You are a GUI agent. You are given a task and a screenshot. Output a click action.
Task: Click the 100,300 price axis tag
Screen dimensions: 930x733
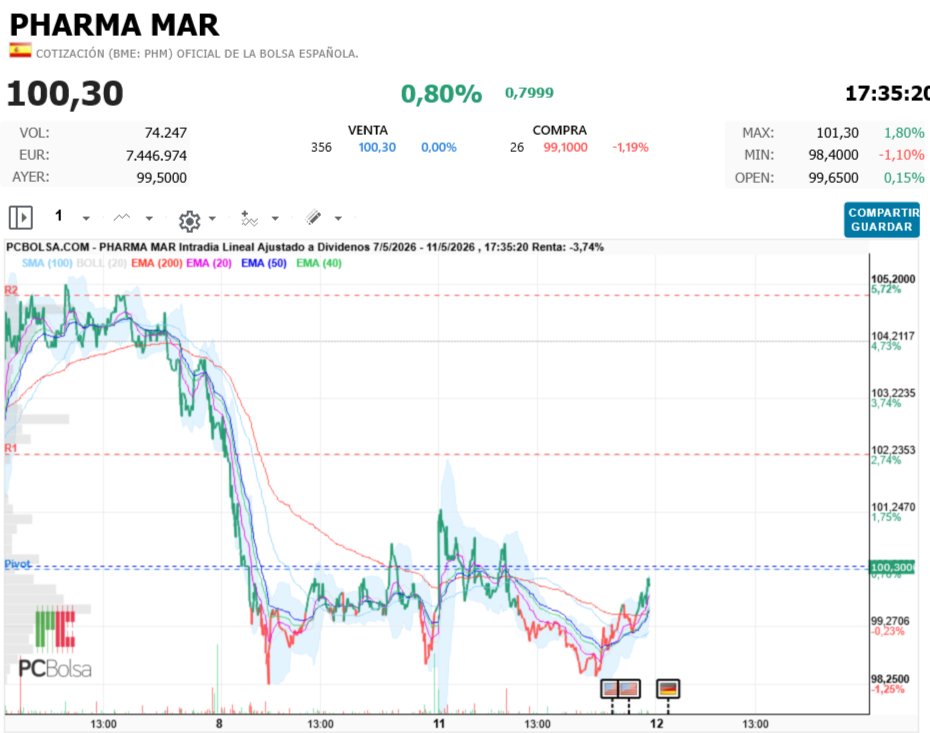pos(892,567)
